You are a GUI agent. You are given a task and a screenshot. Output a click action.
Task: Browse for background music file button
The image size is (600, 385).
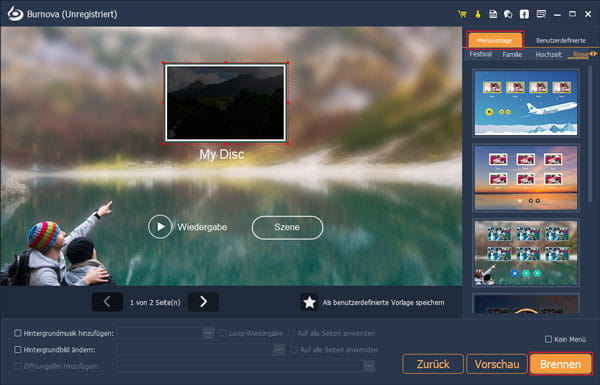point(208,333)
